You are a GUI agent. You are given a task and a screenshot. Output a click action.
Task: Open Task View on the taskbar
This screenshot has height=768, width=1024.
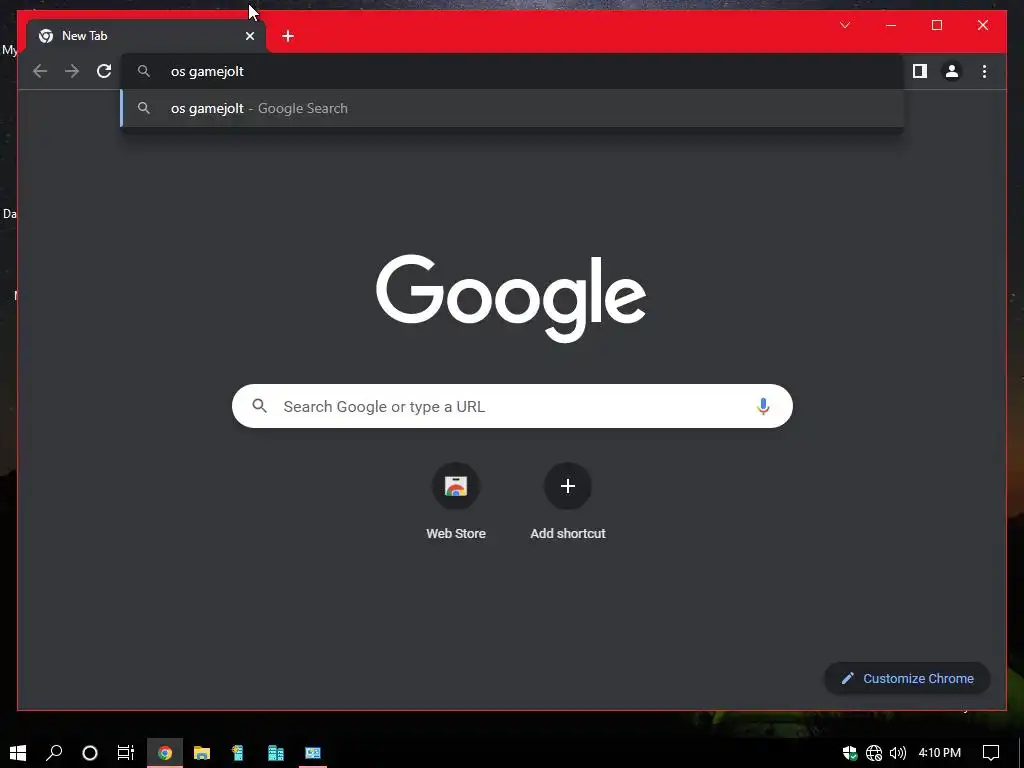pyautogui.click(x=125, y=753)
